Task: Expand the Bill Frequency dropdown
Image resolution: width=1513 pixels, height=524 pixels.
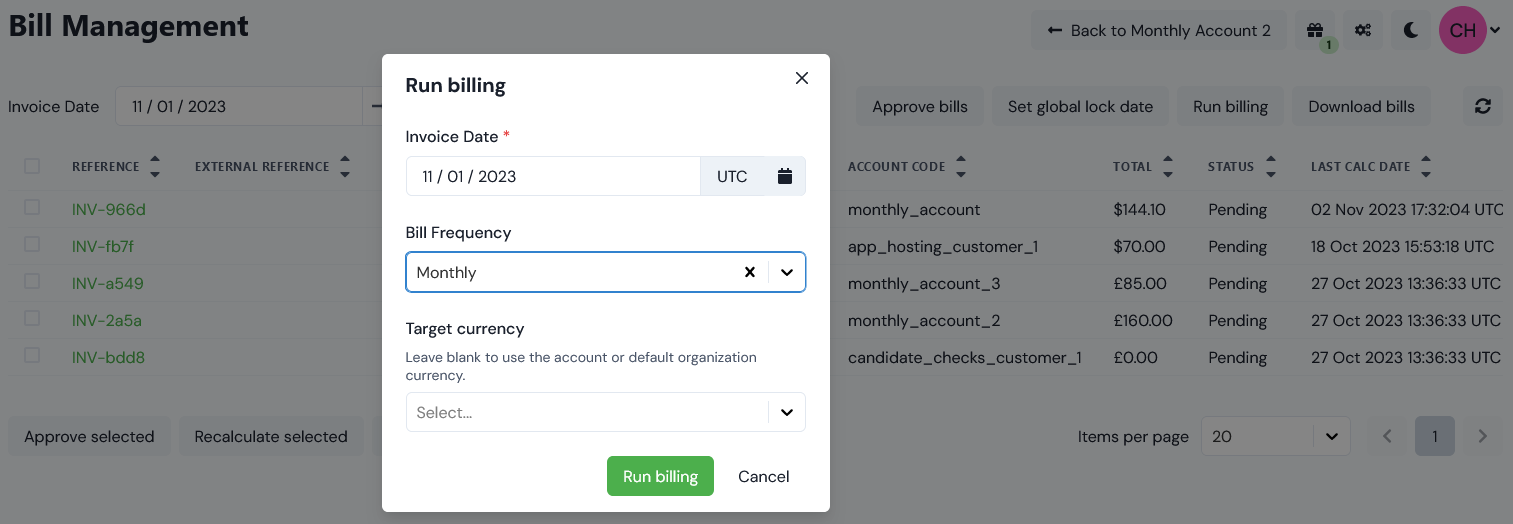Action: [787, 272]
